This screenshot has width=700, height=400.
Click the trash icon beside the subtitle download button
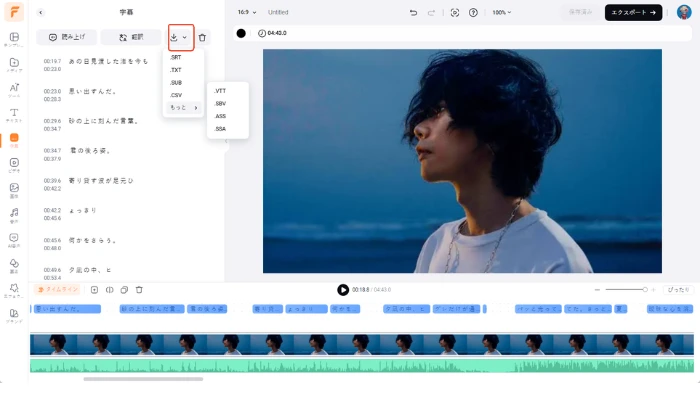pos(203,37)
